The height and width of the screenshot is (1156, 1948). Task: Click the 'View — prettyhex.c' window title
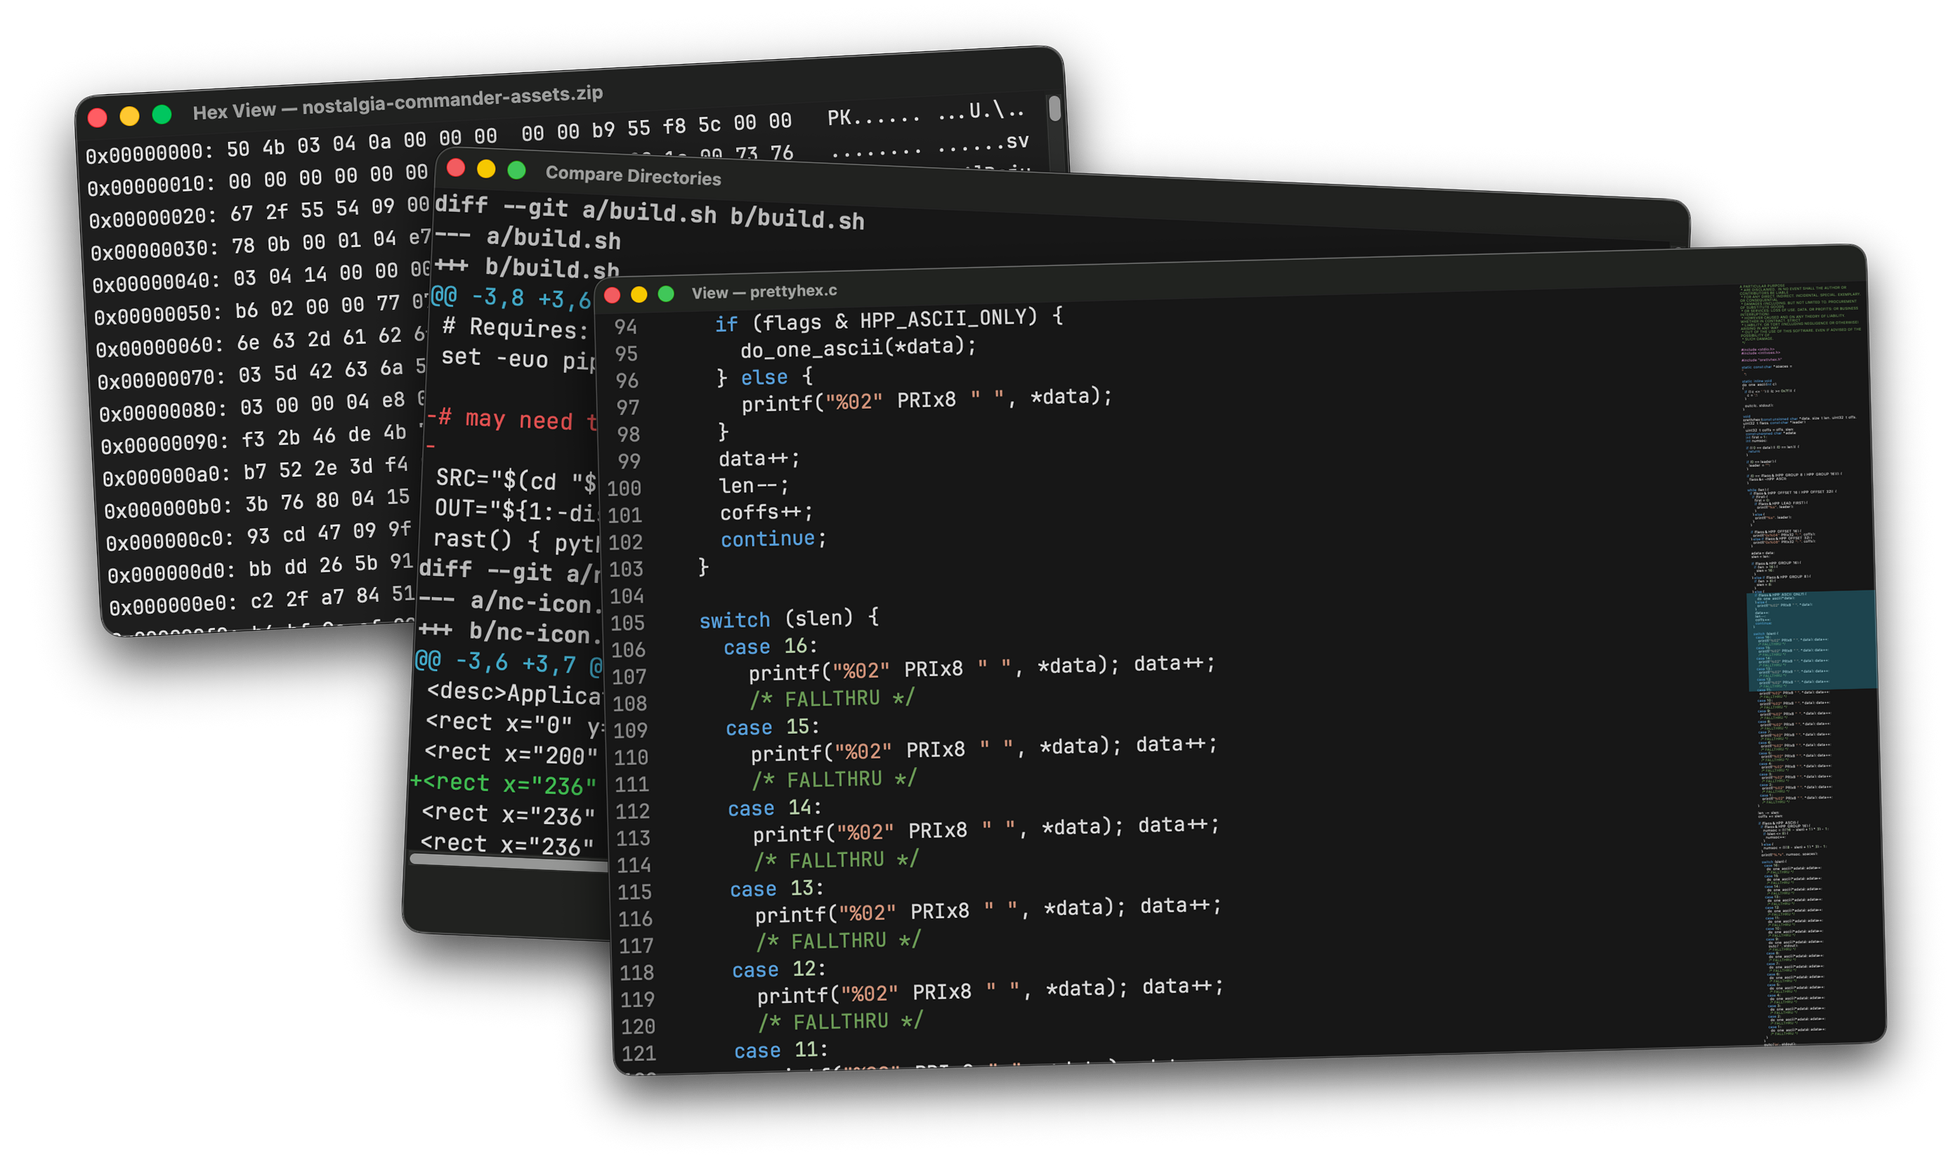764,292
